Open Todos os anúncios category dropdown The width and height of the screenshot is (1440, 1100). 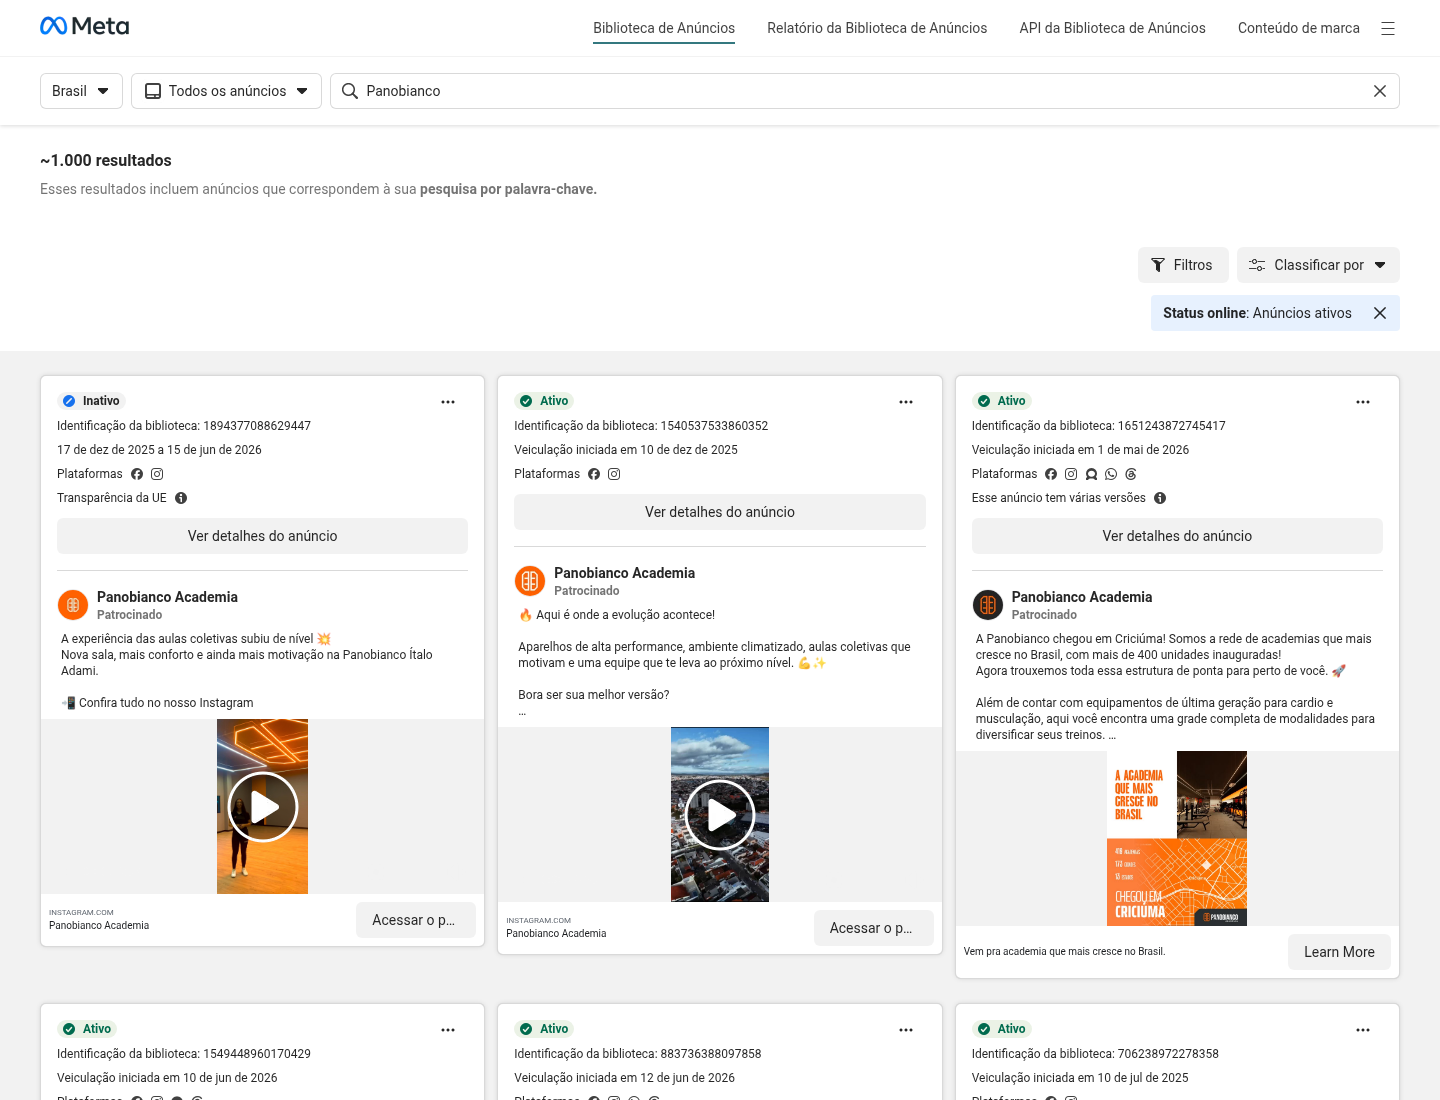pos(226,91)
